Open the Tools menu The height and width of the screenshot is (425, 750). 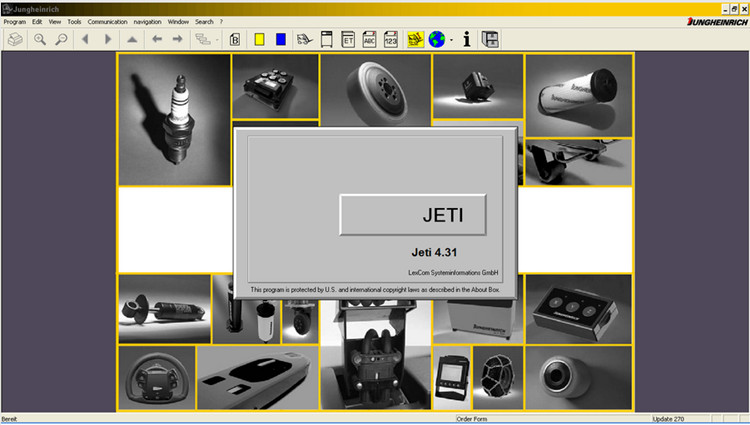click(x=74, y=22)
